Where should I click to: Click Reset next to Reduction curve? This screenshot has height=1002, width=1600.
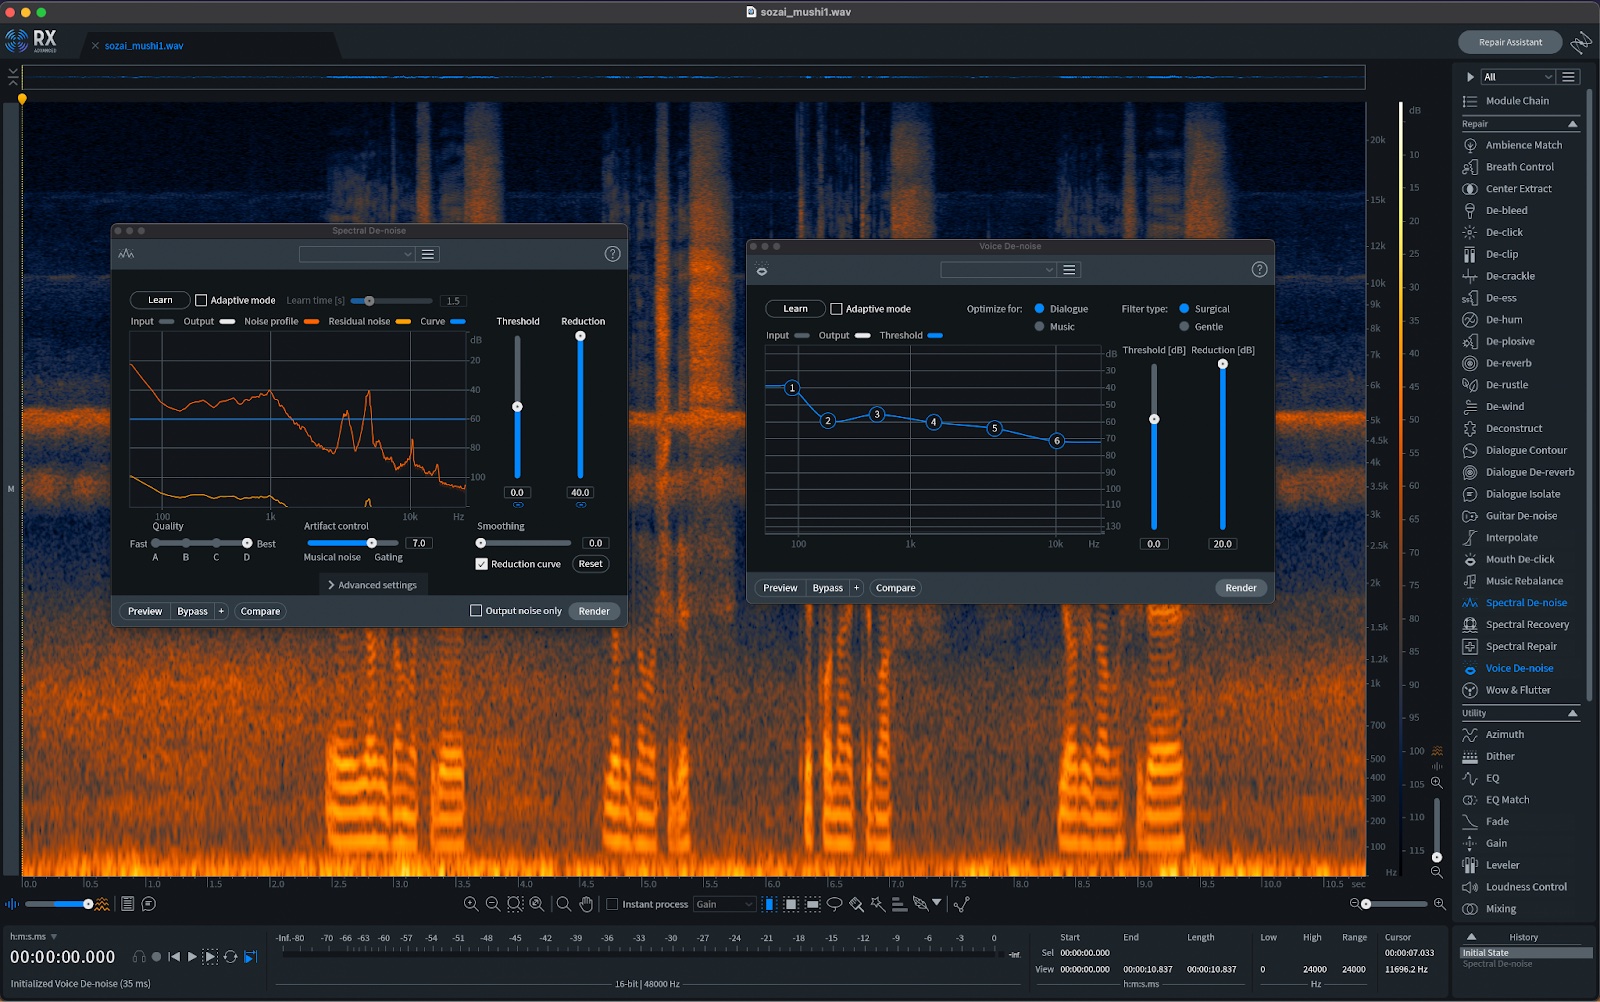[591, 564]
